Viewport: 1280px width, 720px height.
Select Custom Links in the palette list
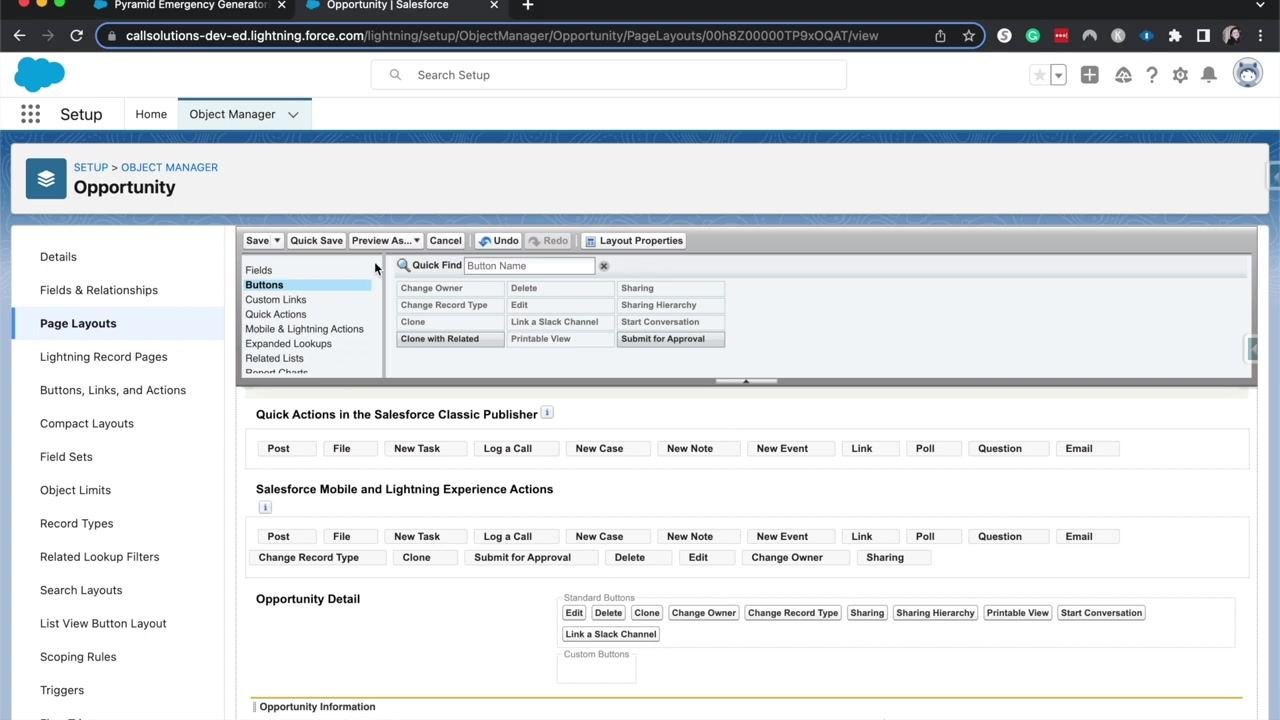276,300
